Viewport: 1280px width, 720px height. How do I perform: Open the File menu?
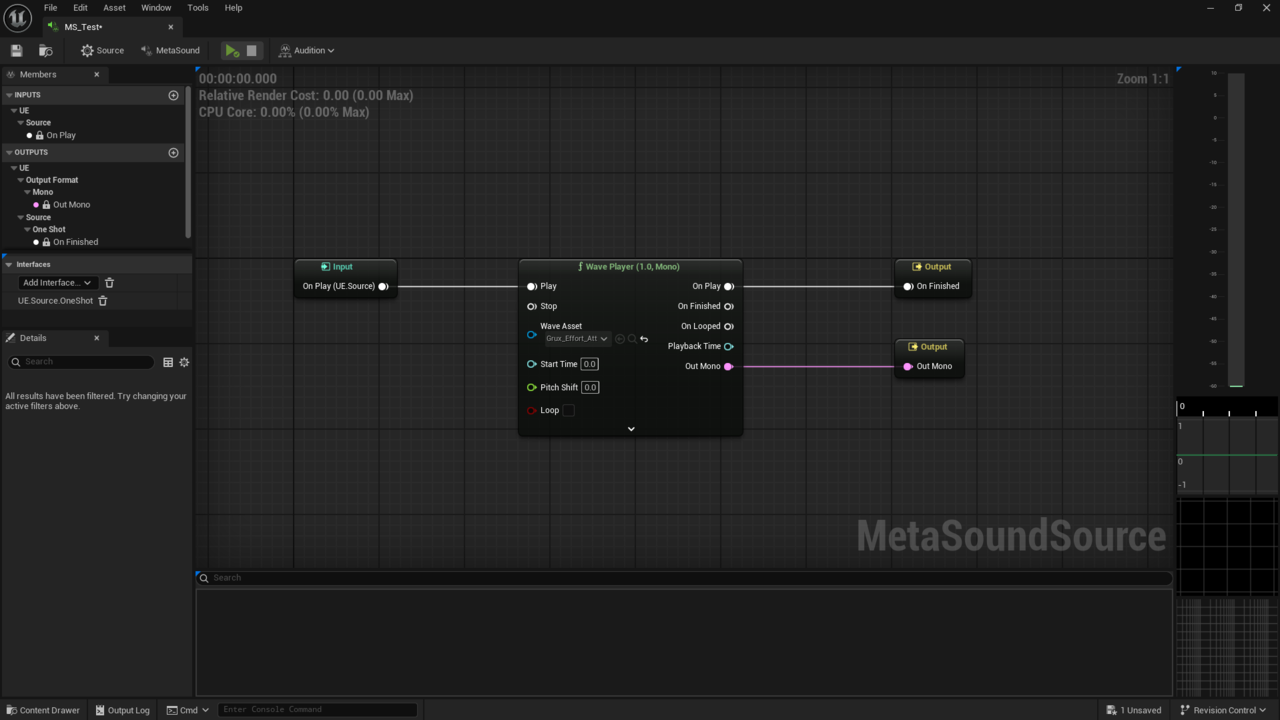50,8
